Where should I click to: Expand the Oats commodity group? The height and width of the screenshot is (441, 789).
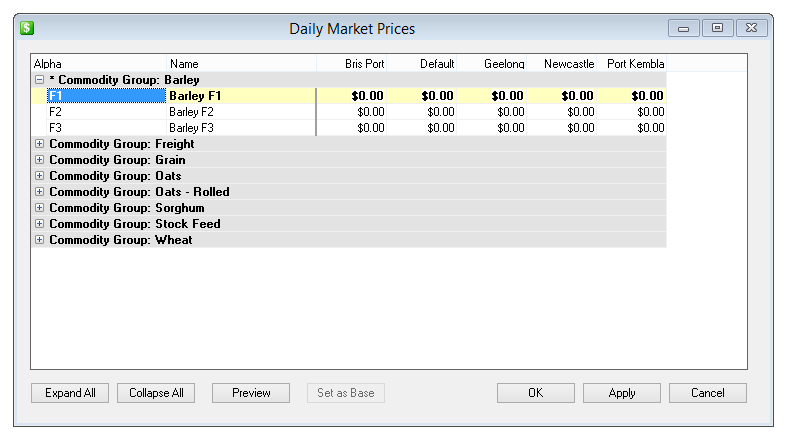39,176
